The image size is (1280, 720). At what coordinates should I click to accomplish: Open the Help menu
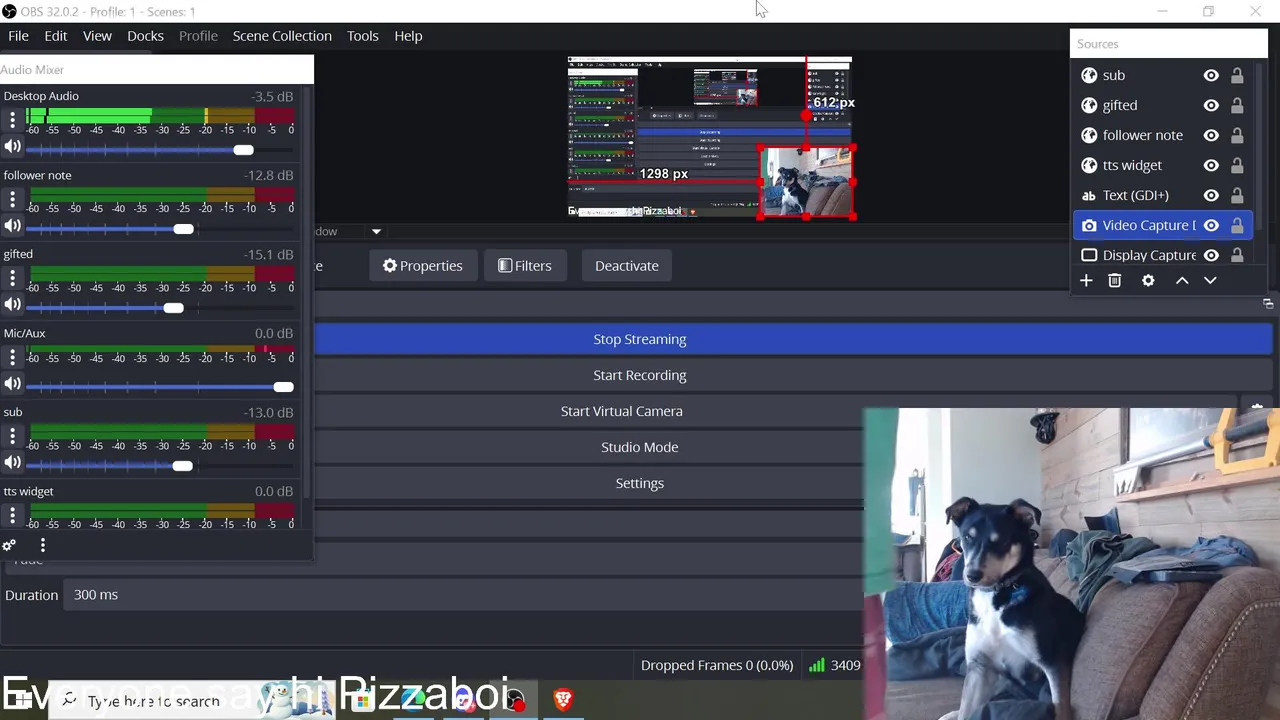click(x=408, y=36)
